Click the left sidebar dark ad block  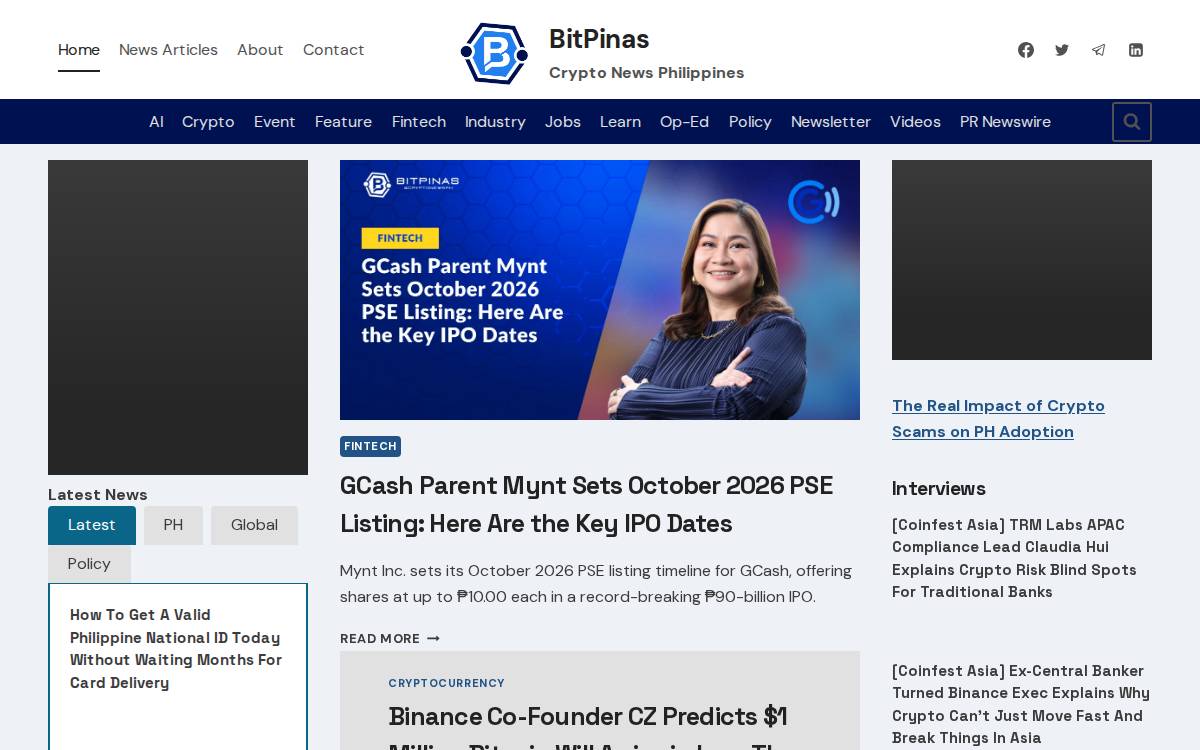[x=178, y=317]
